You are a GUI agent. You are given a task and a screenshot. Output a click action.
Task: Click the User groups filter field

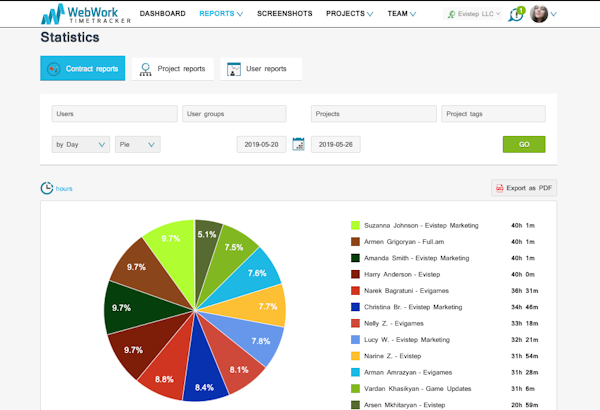tap(234, 114)
